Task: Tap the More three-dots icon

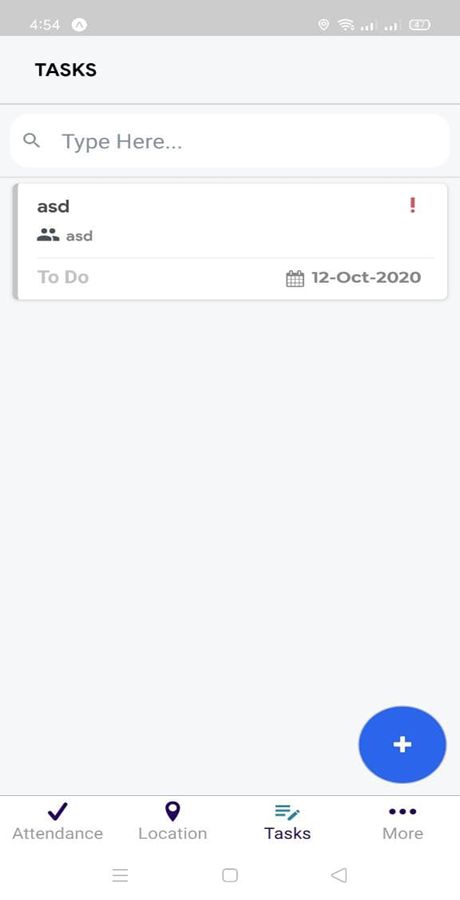Action: [x=403, y=811]
